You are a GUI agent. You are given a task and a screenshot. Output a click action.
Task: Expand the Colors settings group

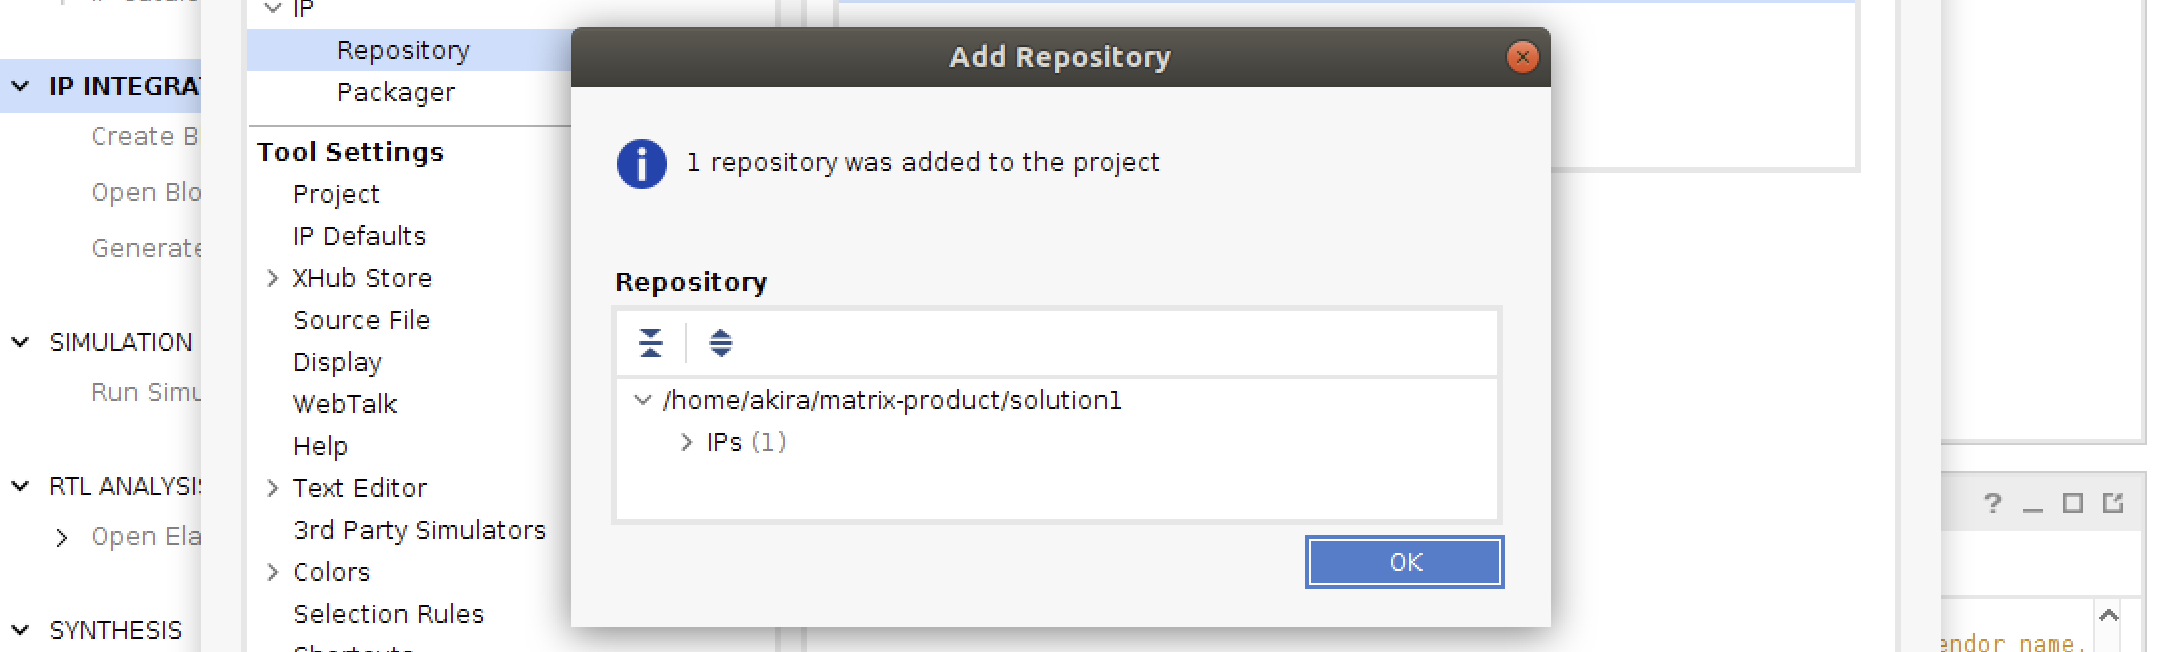[272, 572]
